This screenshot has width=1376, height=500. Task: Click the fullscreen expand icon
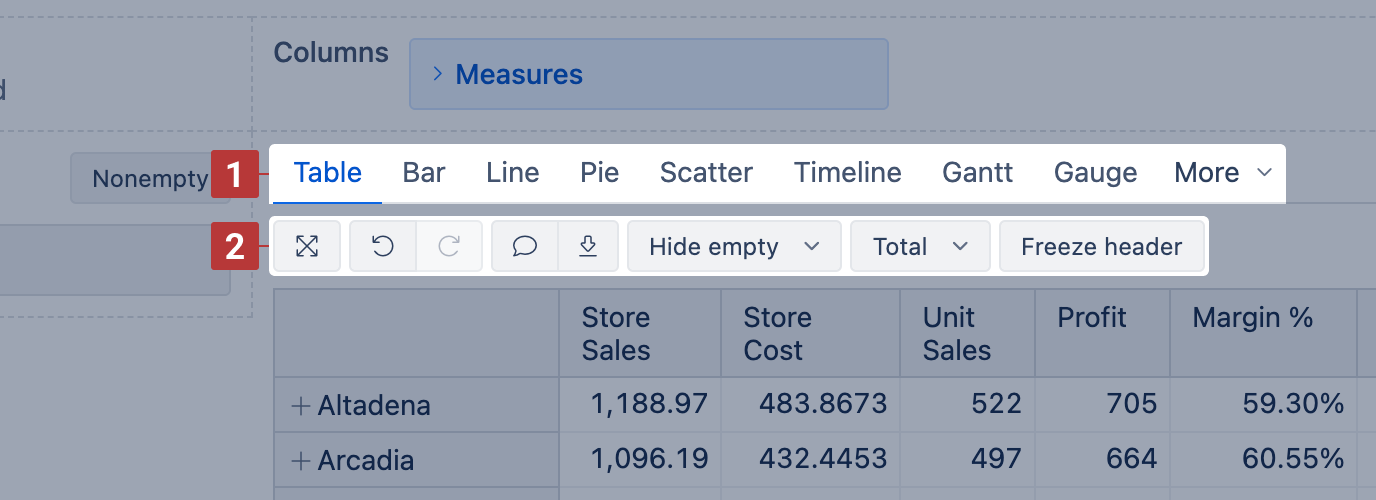307,247
